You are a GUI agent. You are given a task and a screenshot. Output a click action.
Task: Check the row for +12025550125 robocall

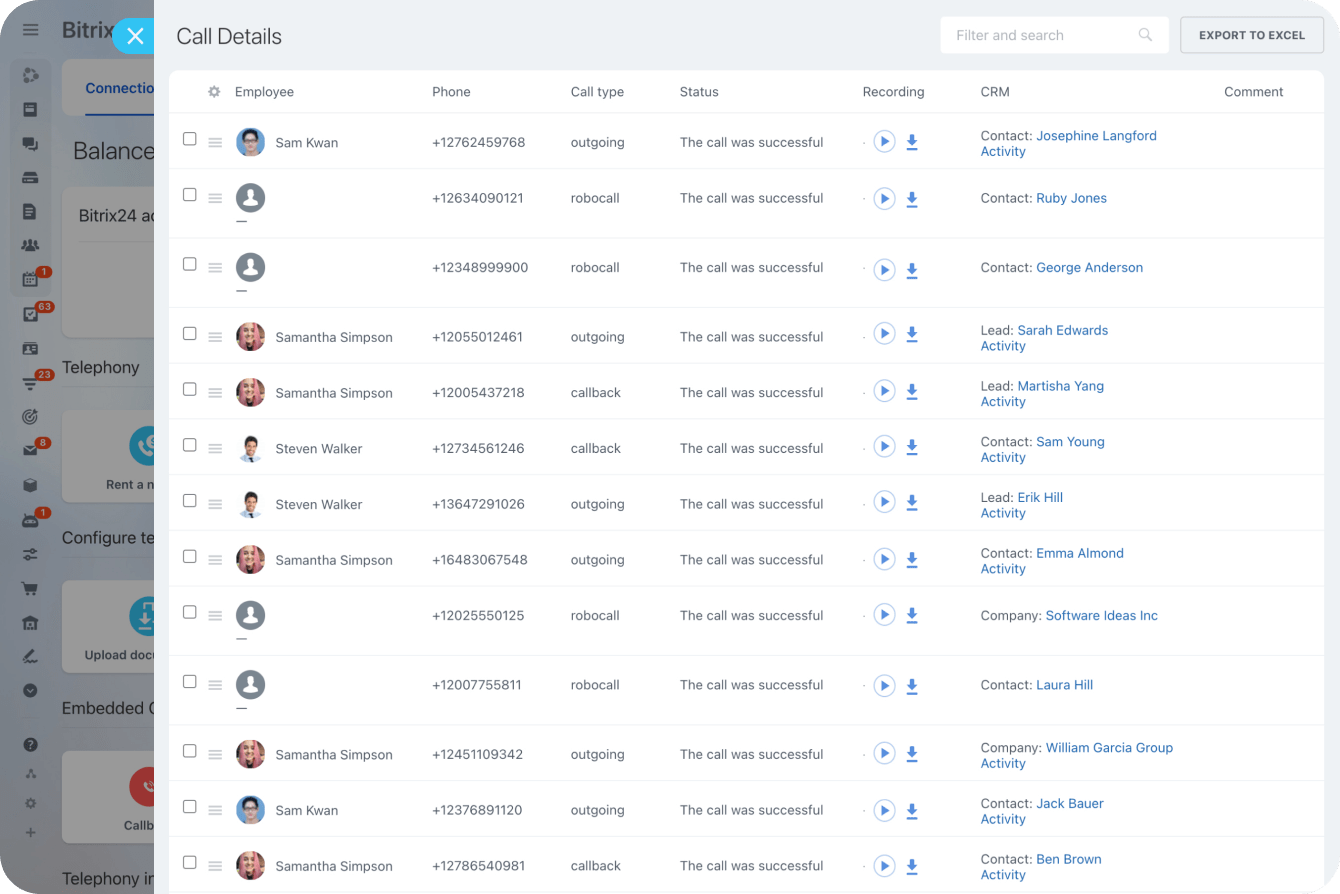click(190, 612)
